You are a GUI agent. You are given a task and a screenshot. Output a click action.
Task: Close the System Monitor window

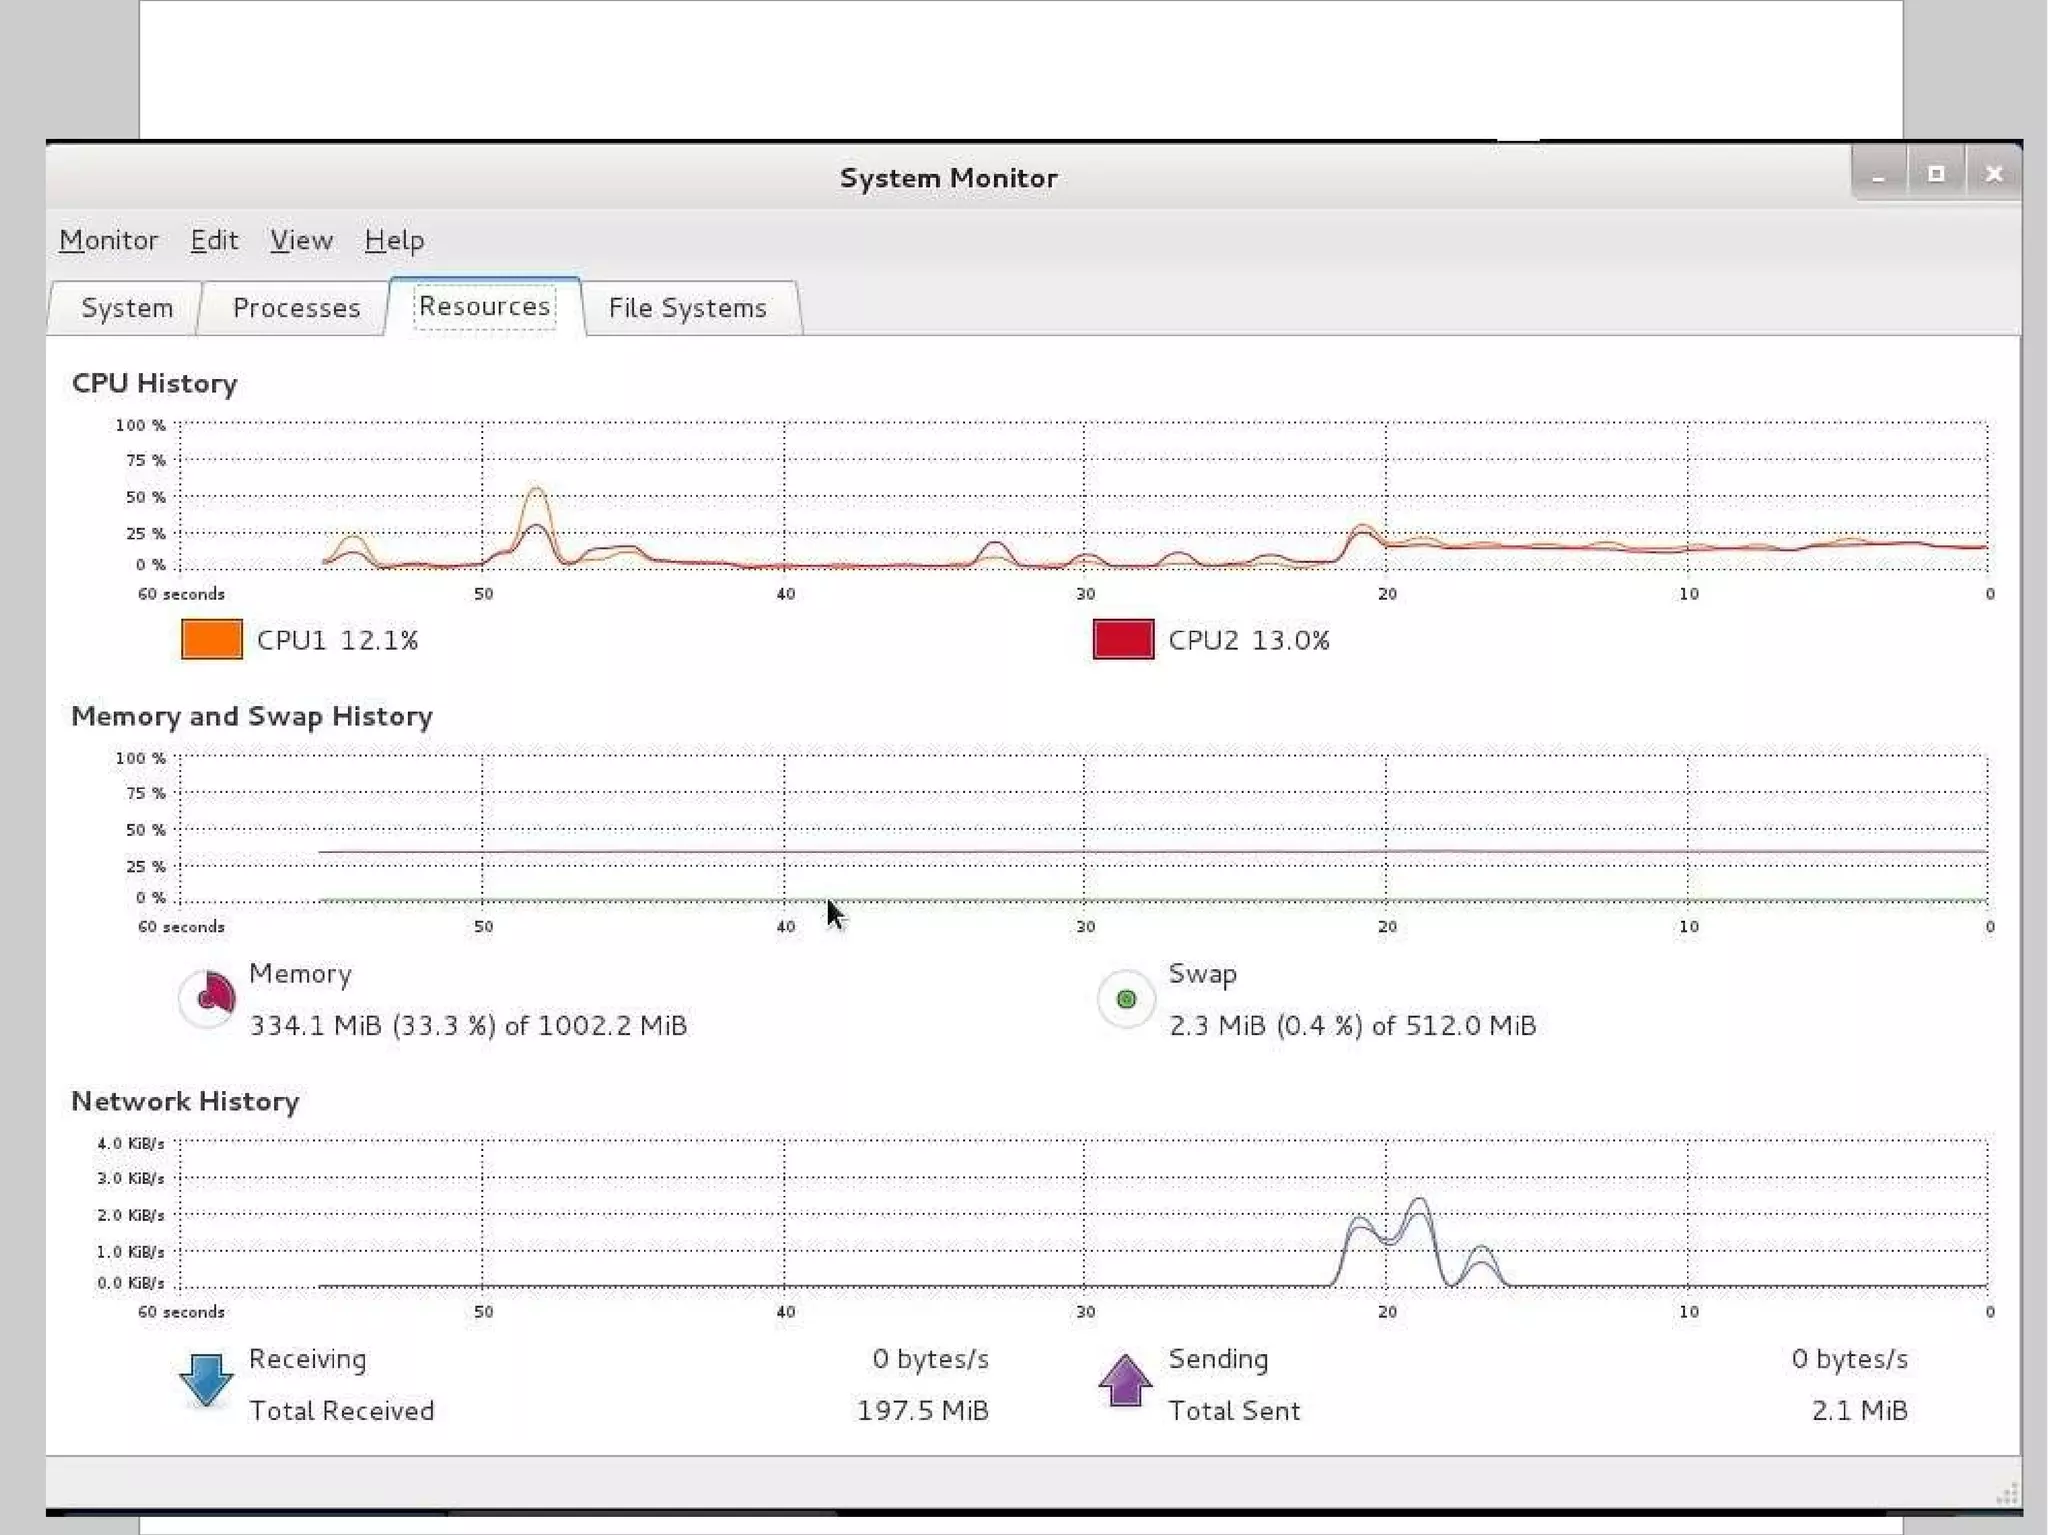tap(1993, 175)
